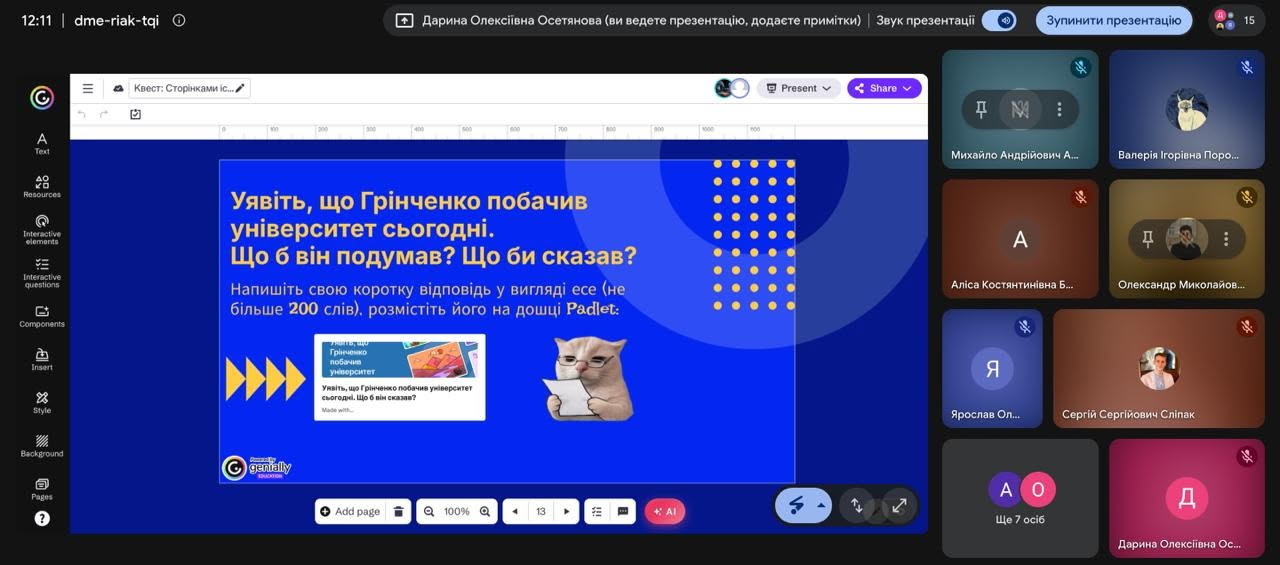Click muted mic icon on Дарина Олексіївна tile
The height and width of the screenshot is (565, 1280).
(1246, 456)
